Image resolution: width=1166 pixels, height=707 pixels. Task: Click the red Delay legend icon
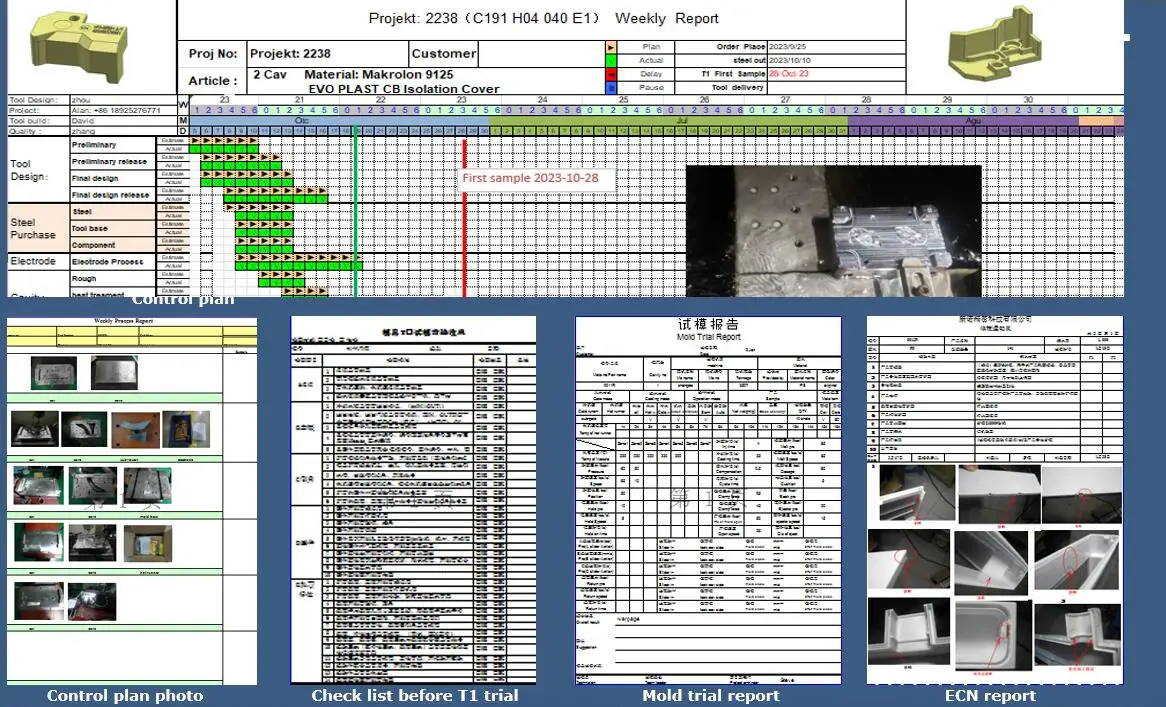pyautogui.click(x=612, y=74)
